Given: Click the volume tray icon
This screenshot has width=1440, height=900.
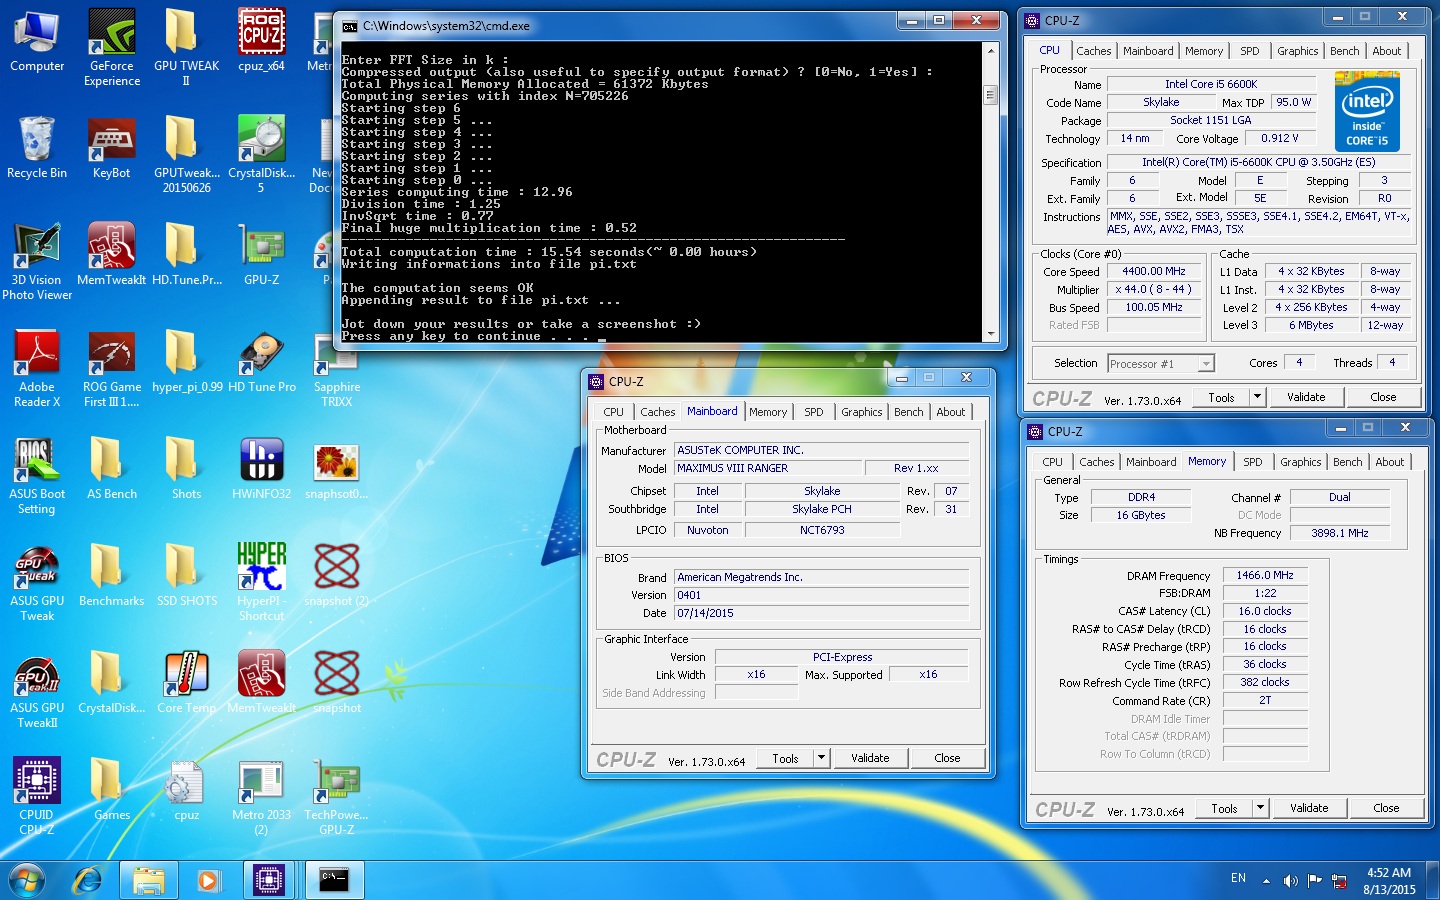Looking at the screenshot, I should pos(1290,880).
